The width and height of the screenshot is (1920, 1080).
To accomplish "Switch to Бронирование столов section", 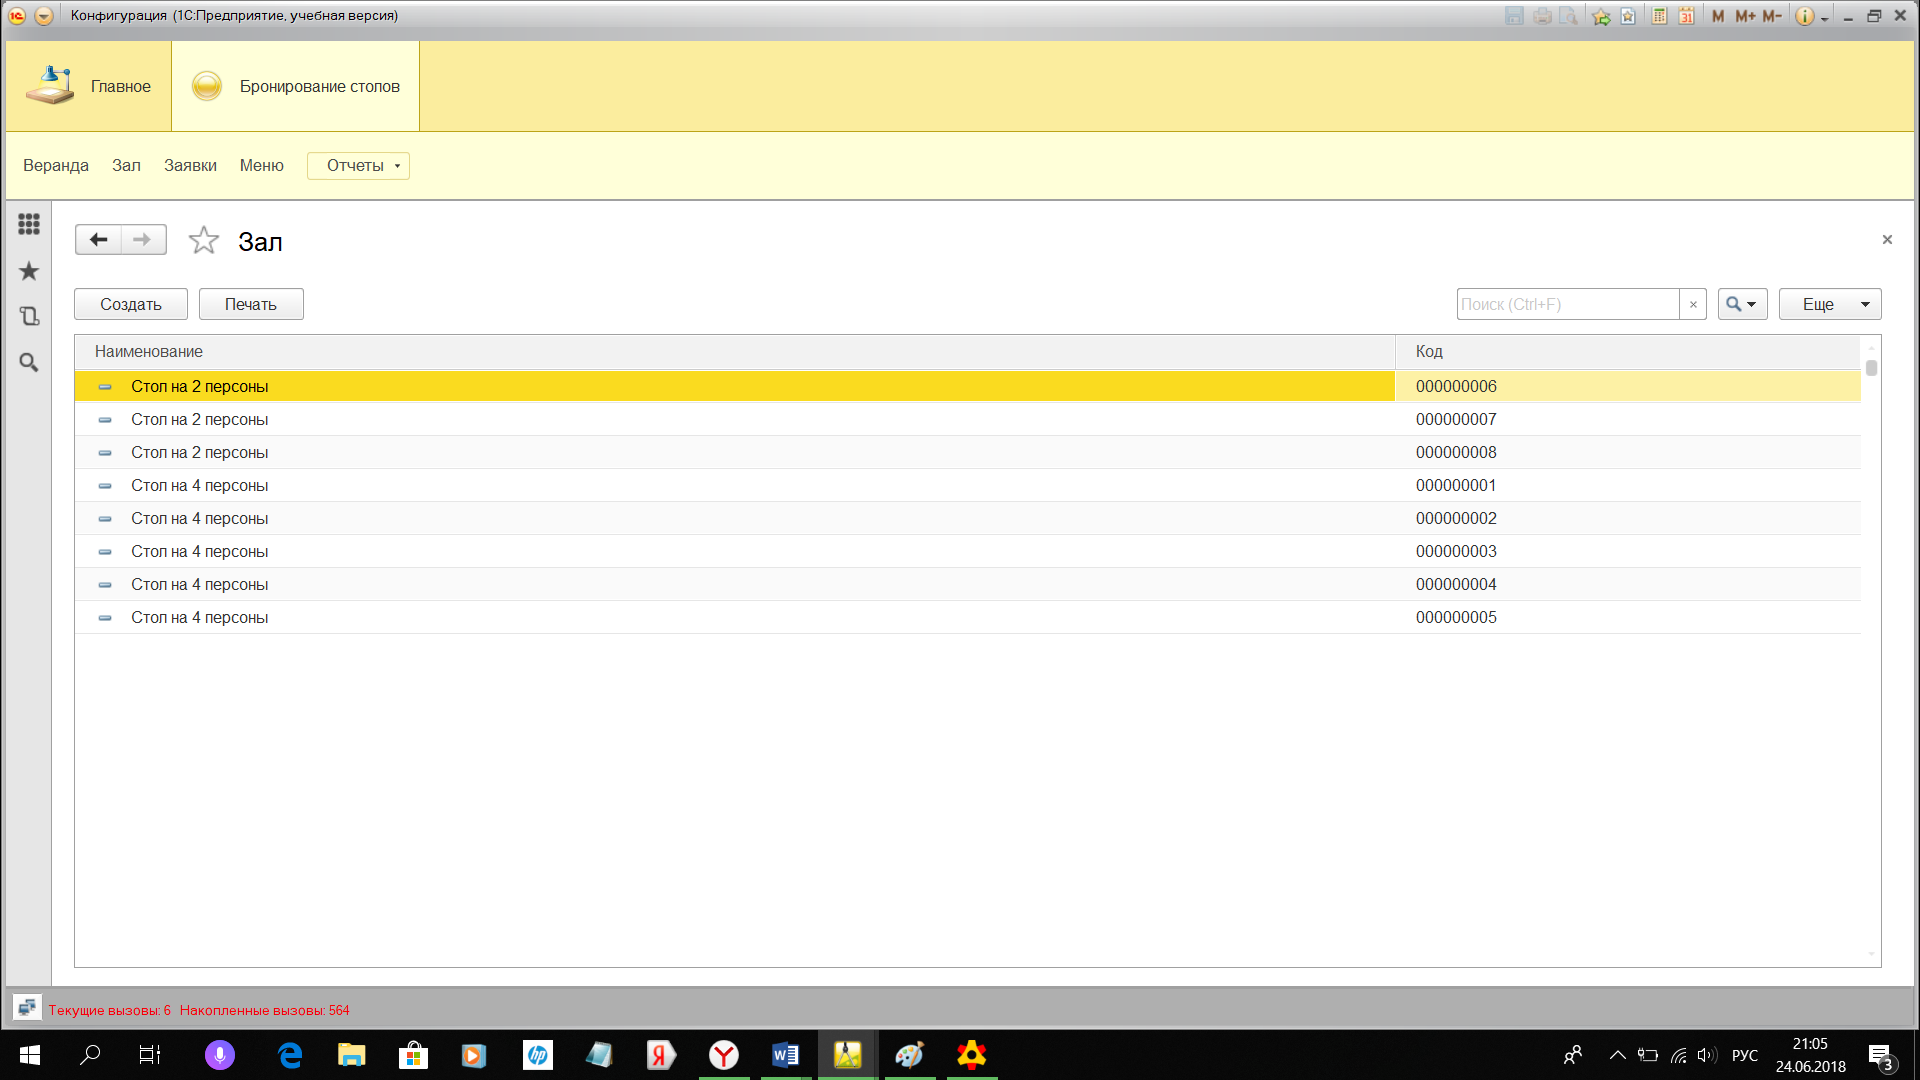I will click(296, 87).
